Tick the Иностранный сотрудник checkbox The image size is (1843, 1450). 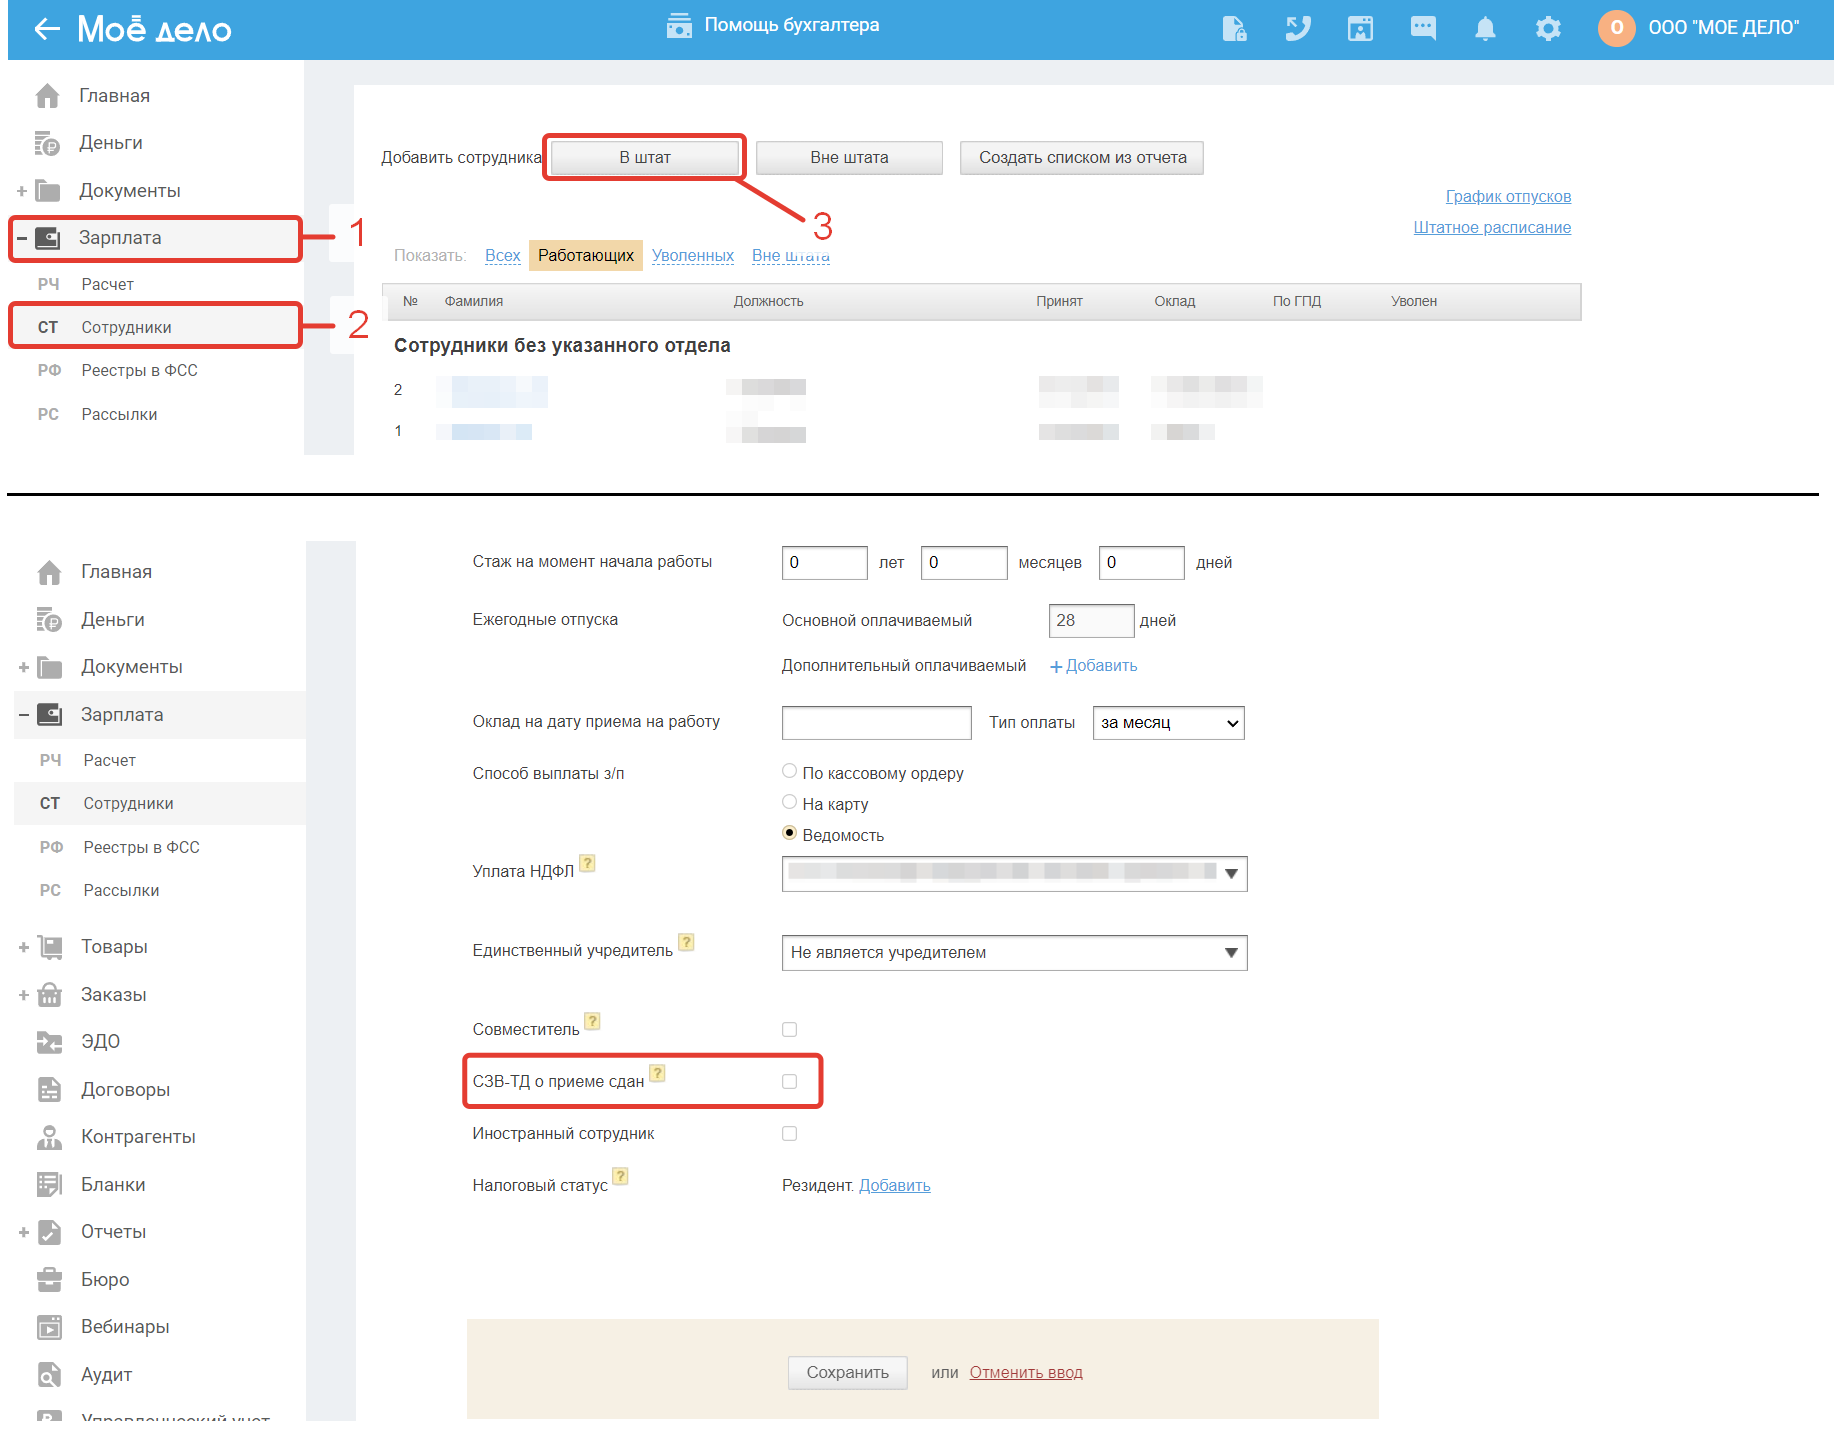[x=790, y=1134]
